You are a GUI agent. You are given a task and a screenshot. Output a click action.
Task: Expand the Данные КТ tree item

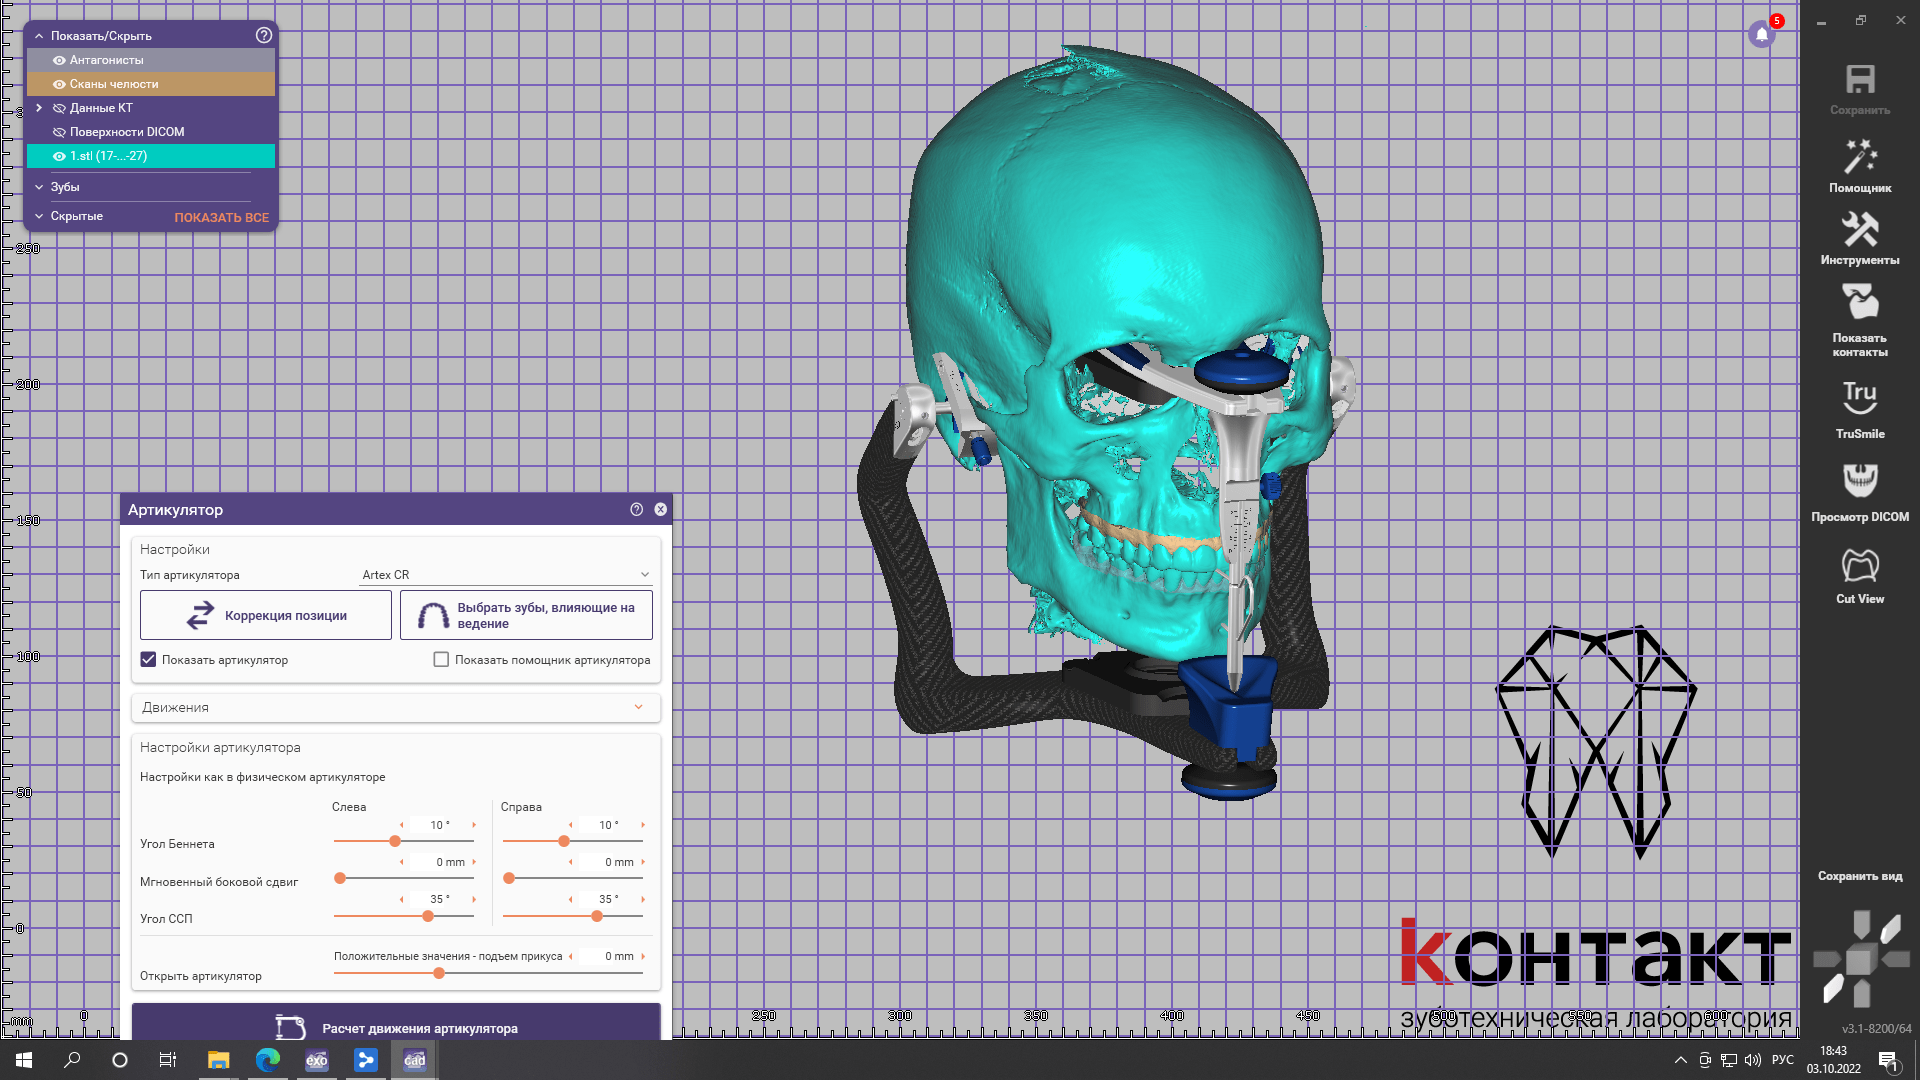pos(39,108)
